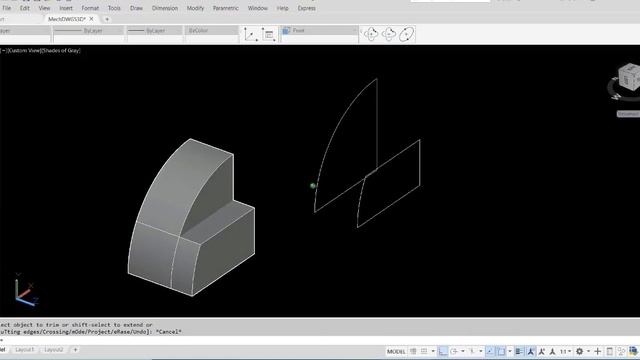Add a new layout tab
640x360 pixels.
pyautogui.click(x=75, y=350)
